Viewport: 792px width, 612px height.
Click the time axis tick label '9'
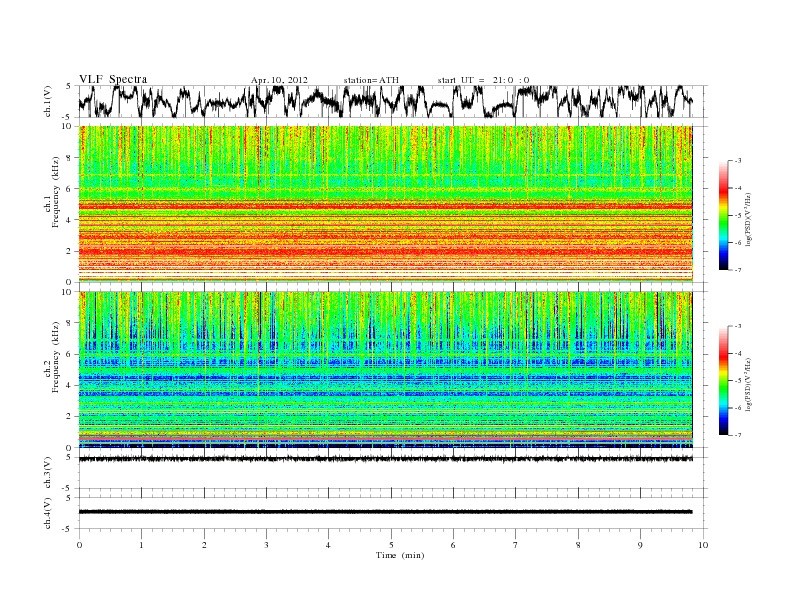click(x=640, y=545)
